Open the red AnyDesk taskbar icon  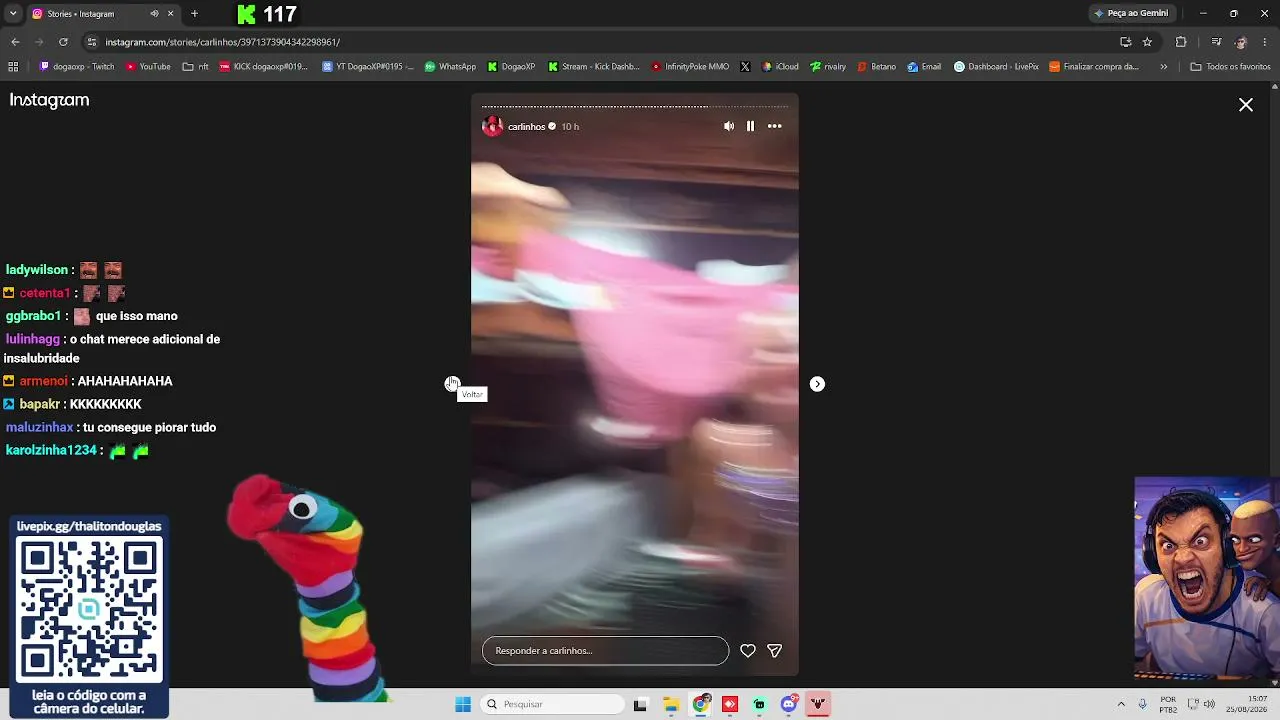730,704
